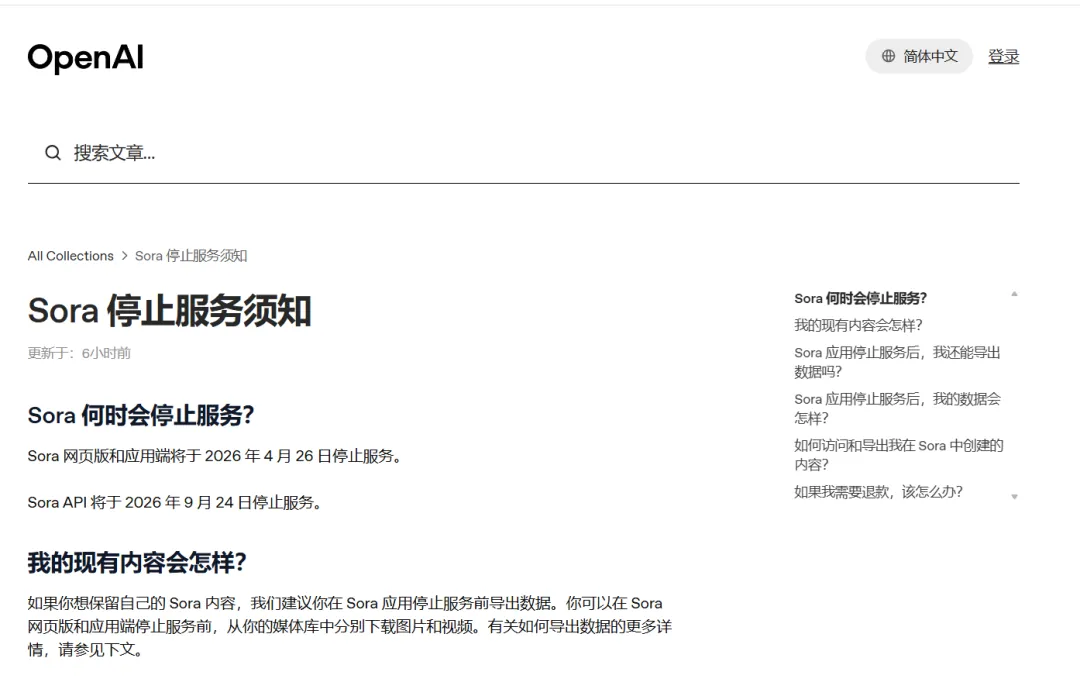
Task: Click the contents scroll up arrow
Action: click(1014, 294)
